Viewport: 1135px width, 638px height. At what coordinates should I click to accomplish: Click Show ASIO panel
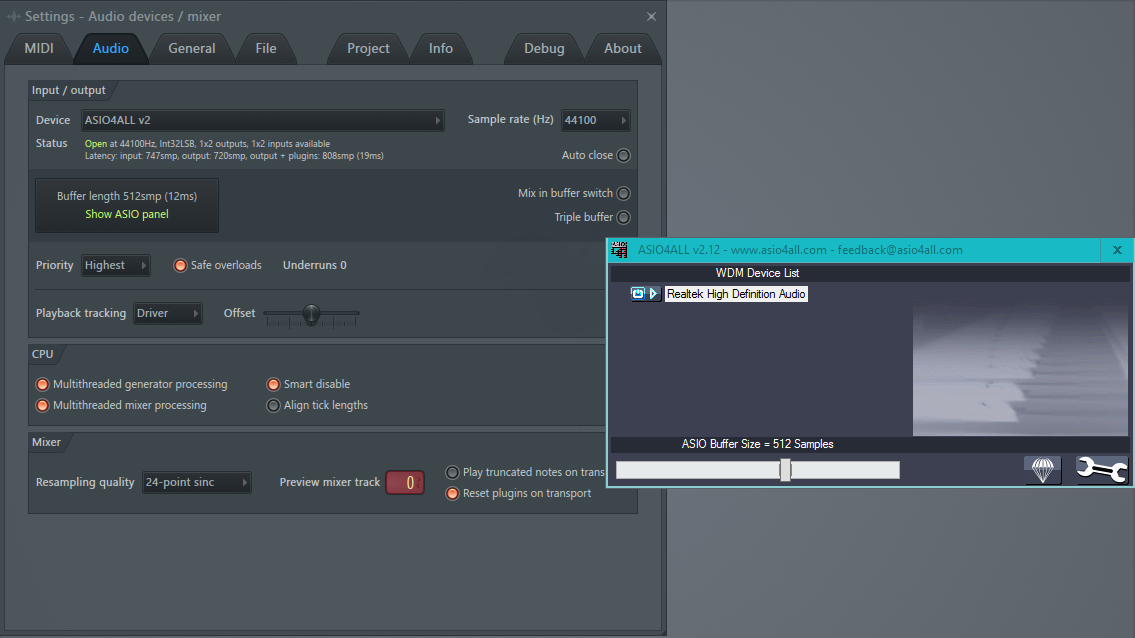click(x=127, y=214)
